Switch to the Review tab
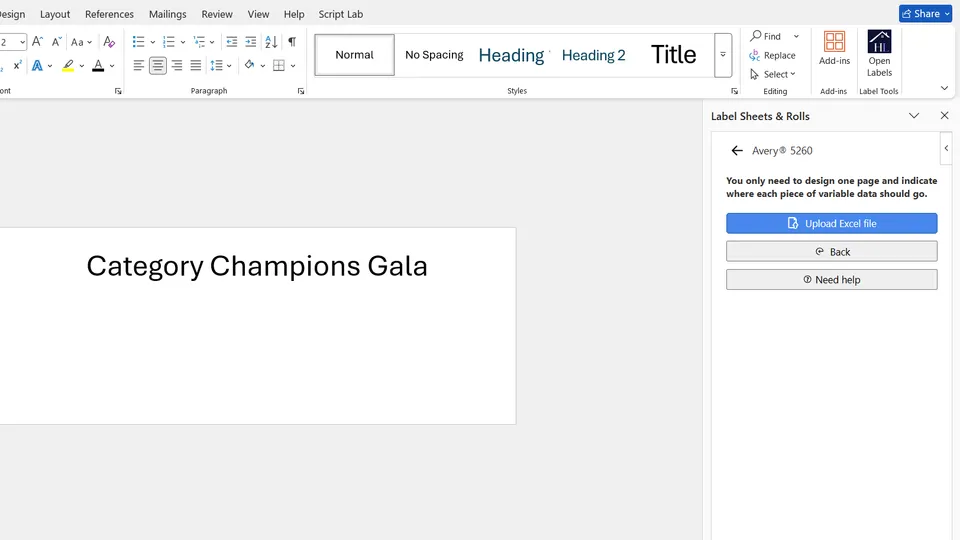The image size is (960, 540). point(217,13)
